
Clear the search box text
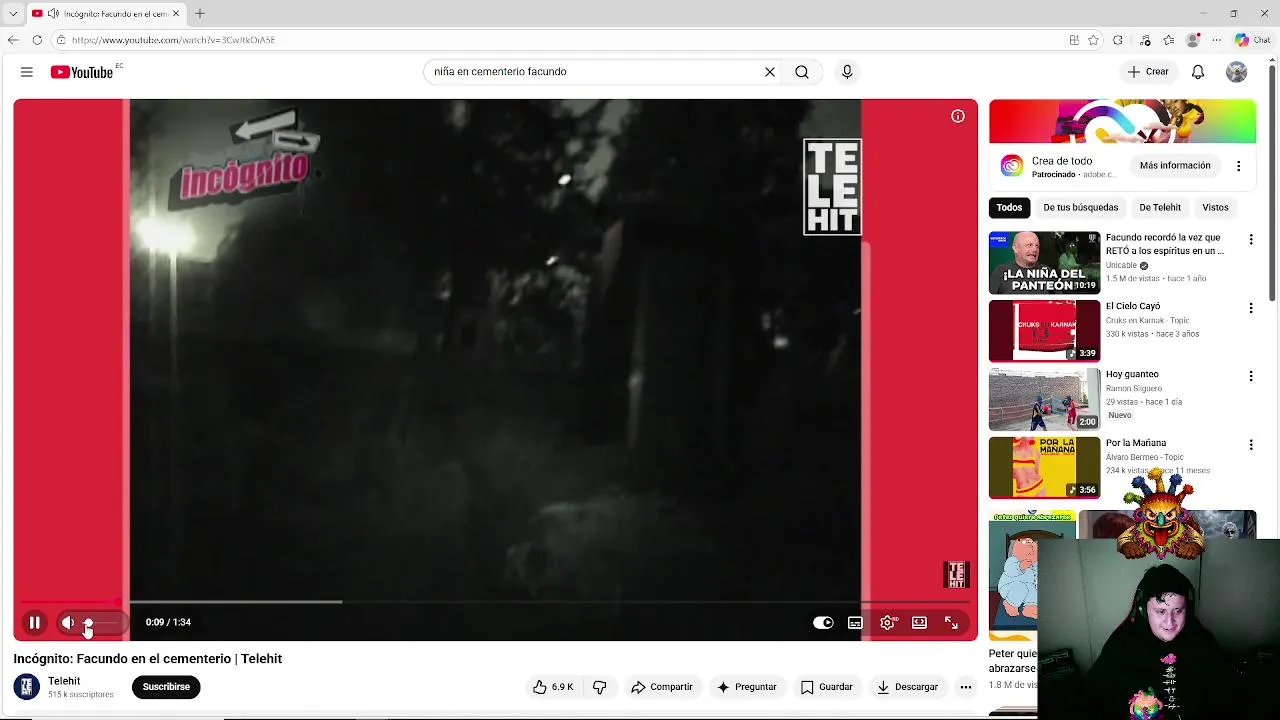(770, 72)
